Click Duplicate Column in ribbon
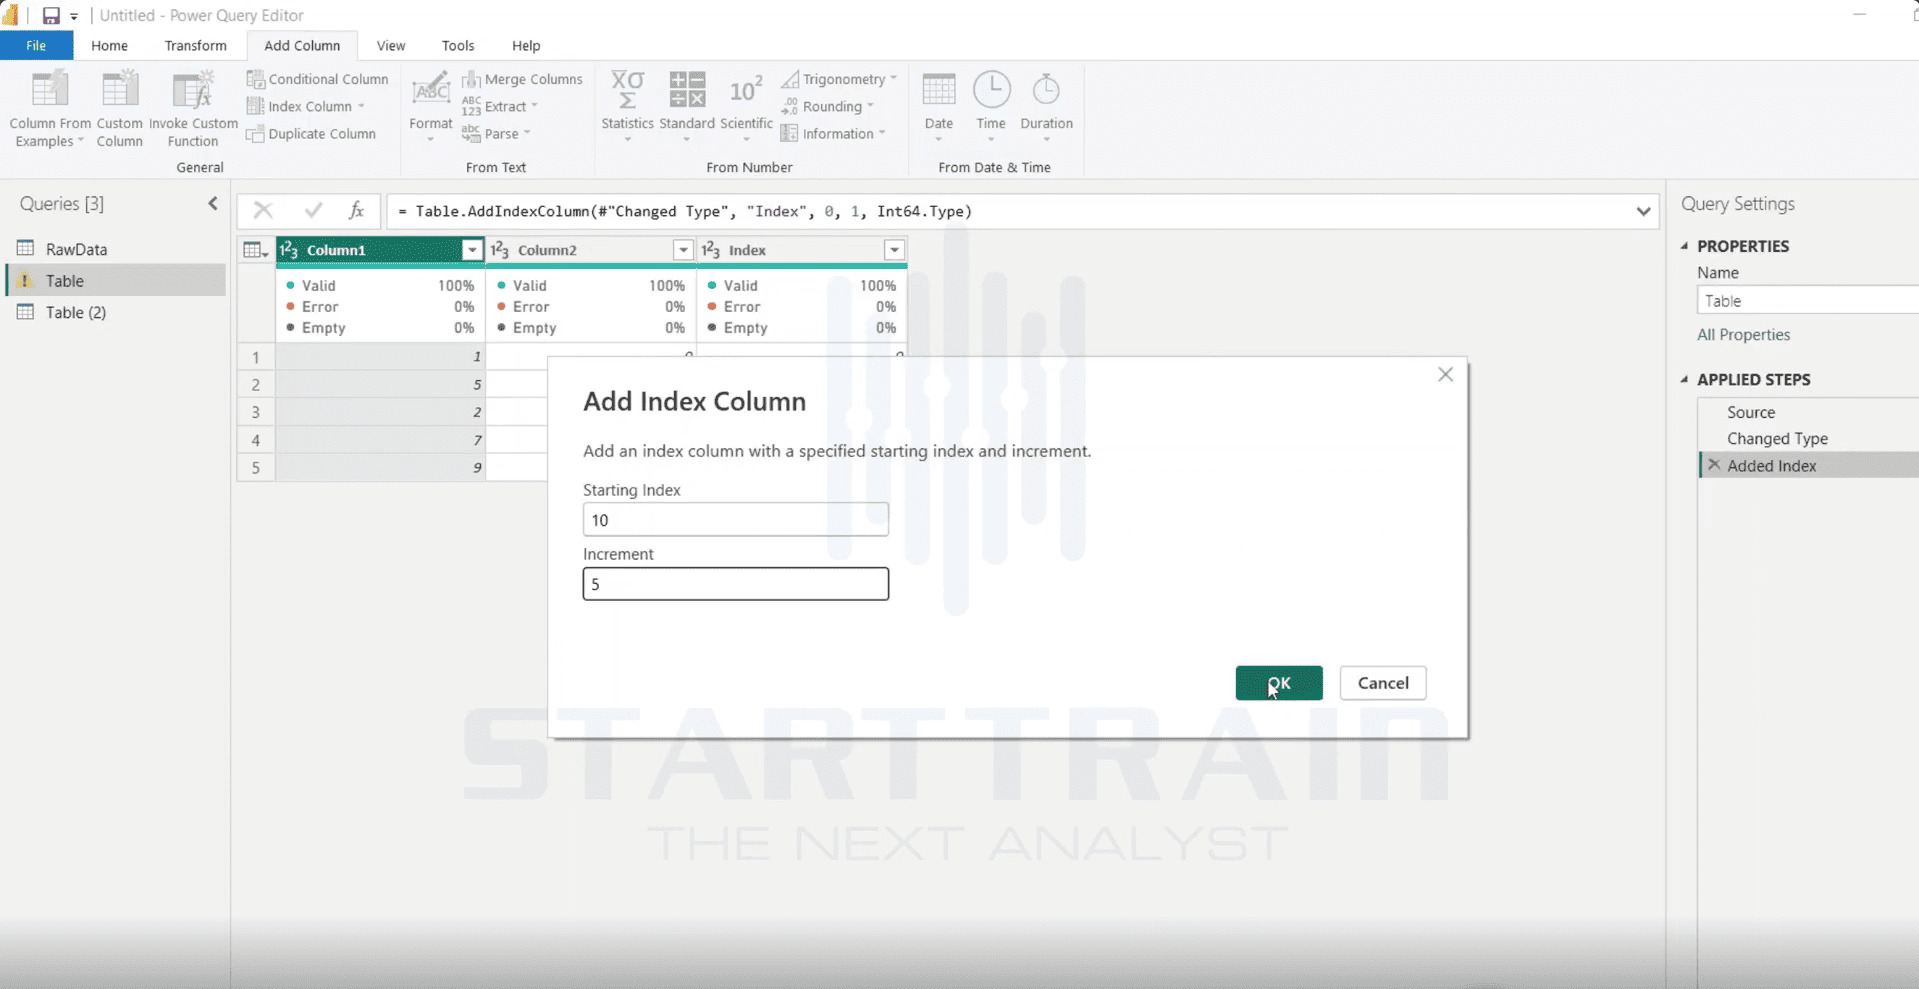1919x989 pixels. click(312, 134)
